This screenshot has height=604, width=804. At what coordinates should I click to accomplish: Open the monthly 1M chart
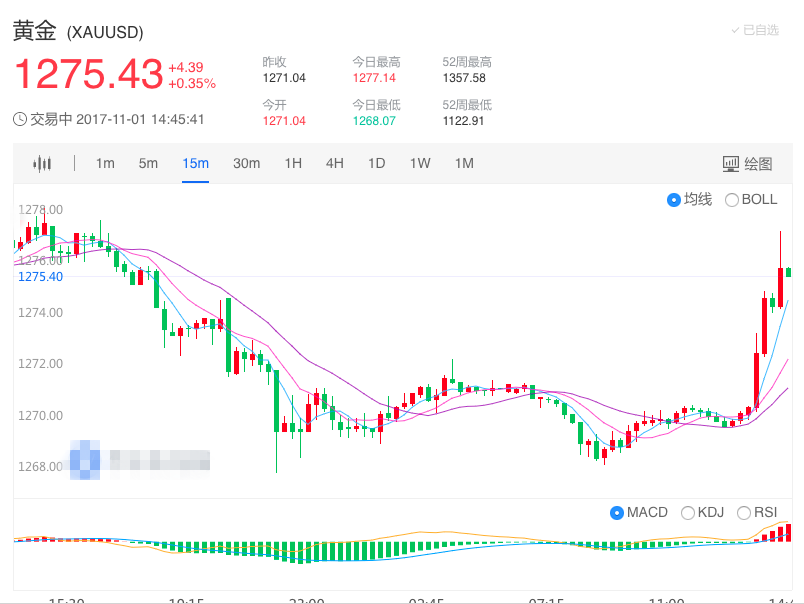coord(463,163)
